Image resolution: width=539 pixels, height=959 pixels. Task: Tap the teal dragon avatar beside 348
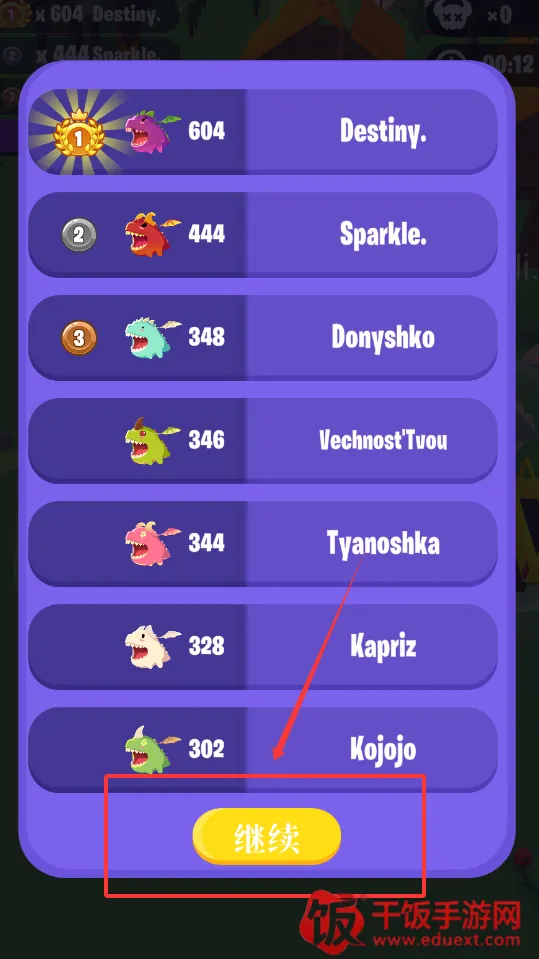coord(153,337)
